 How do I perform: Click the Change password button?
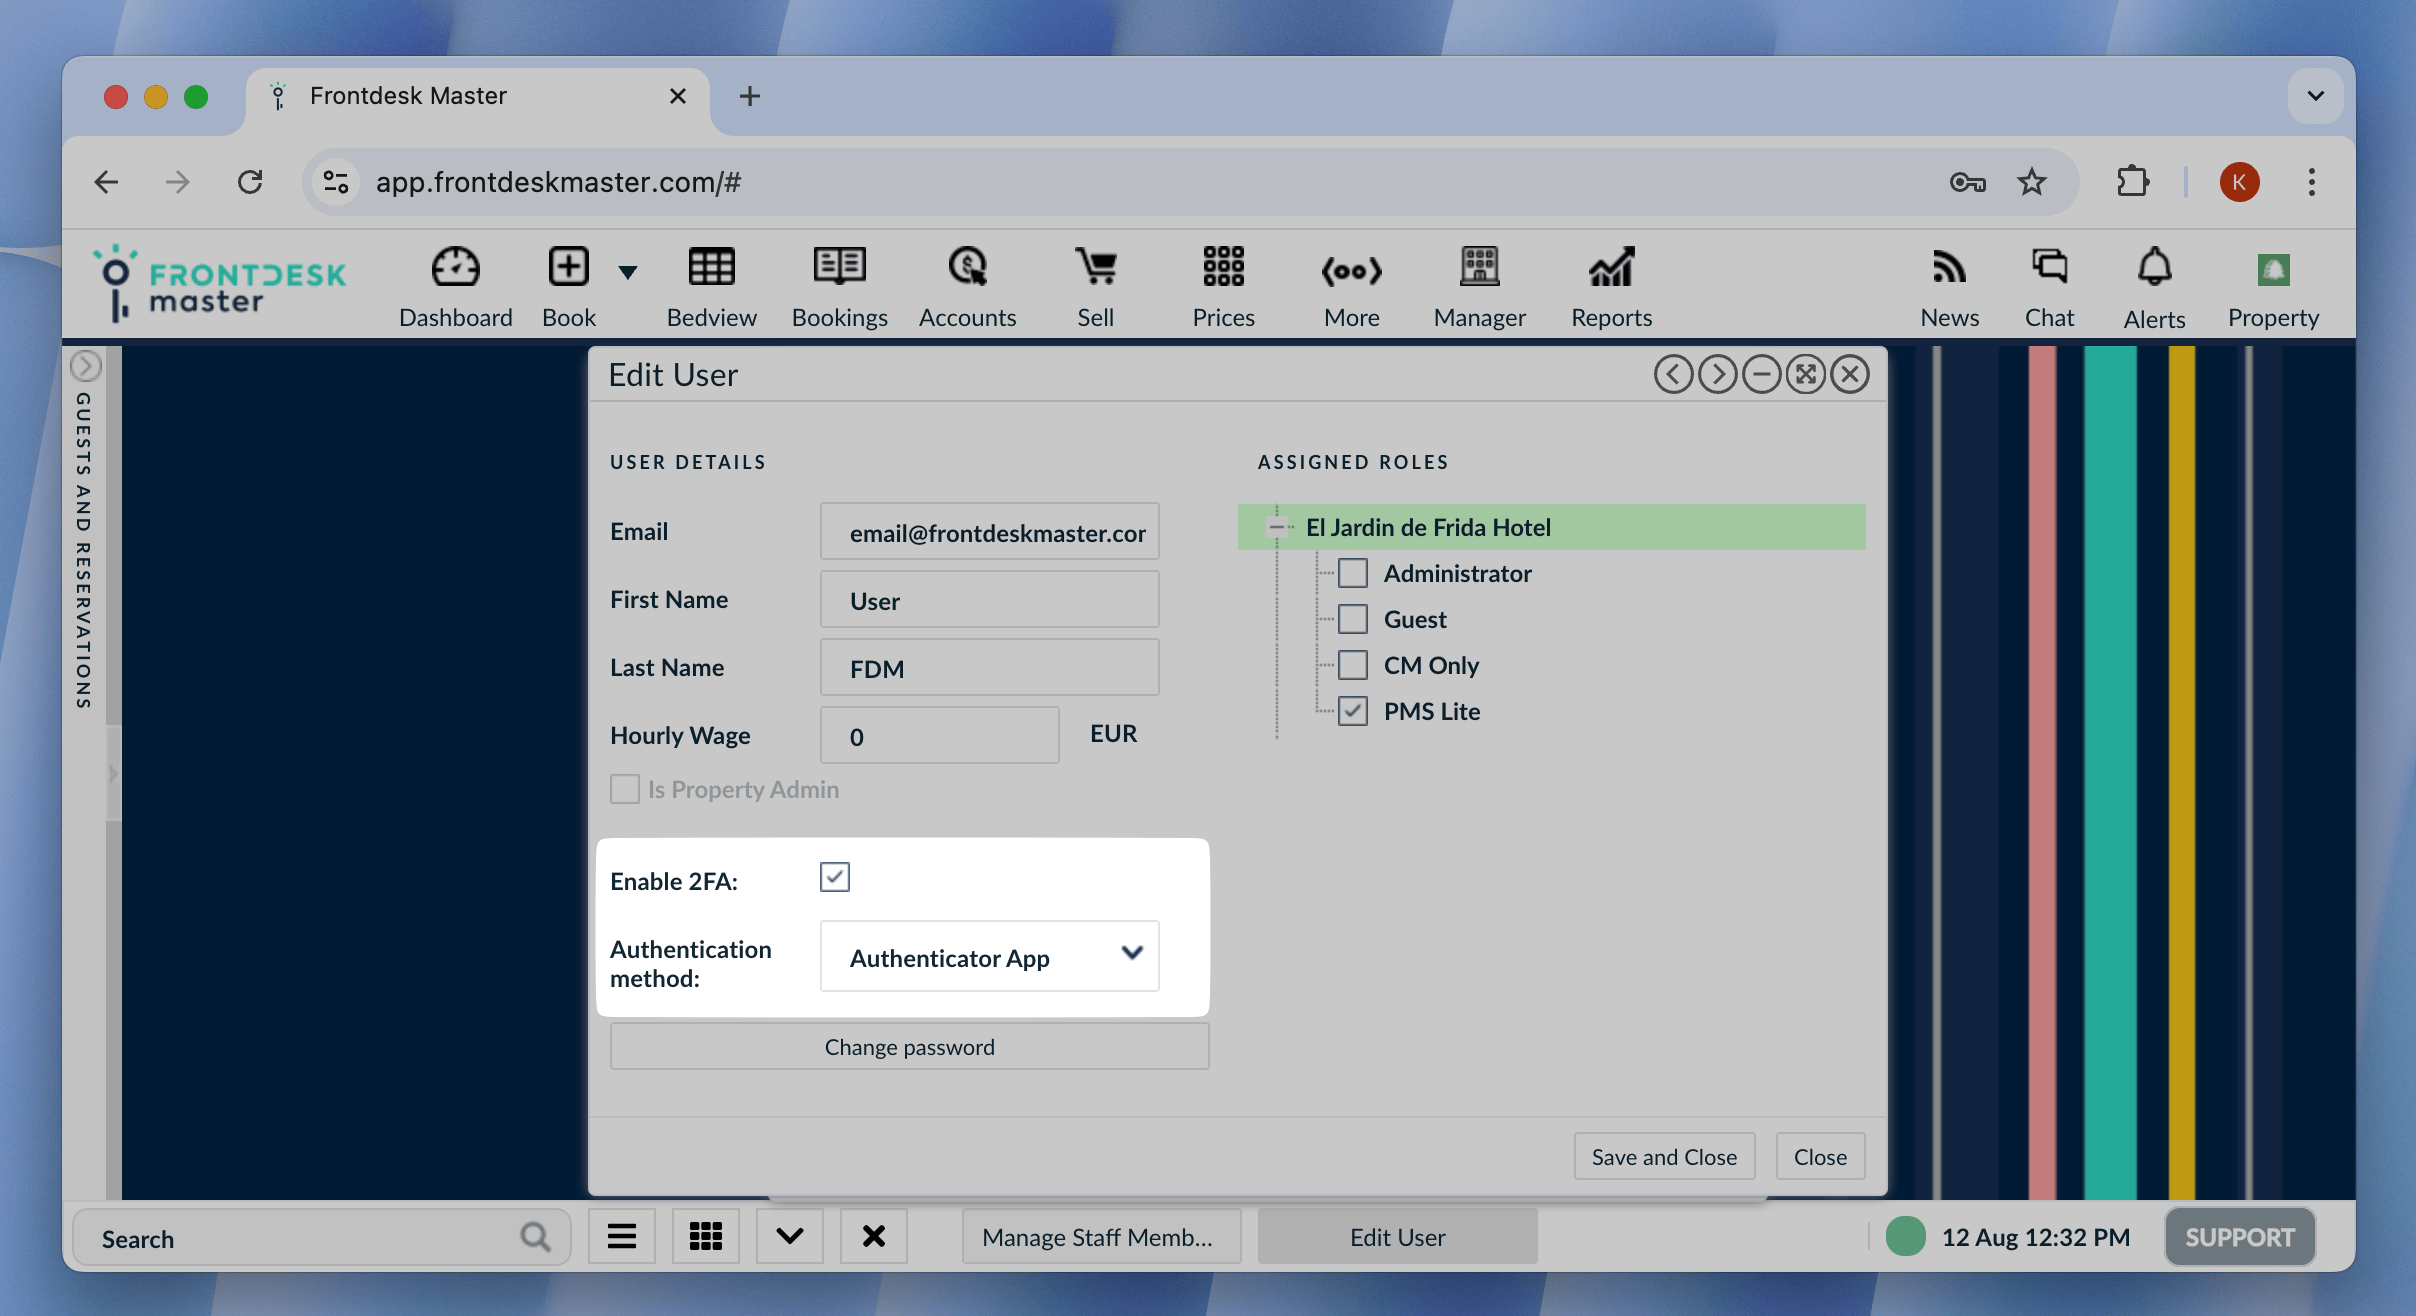point(909,1046)
